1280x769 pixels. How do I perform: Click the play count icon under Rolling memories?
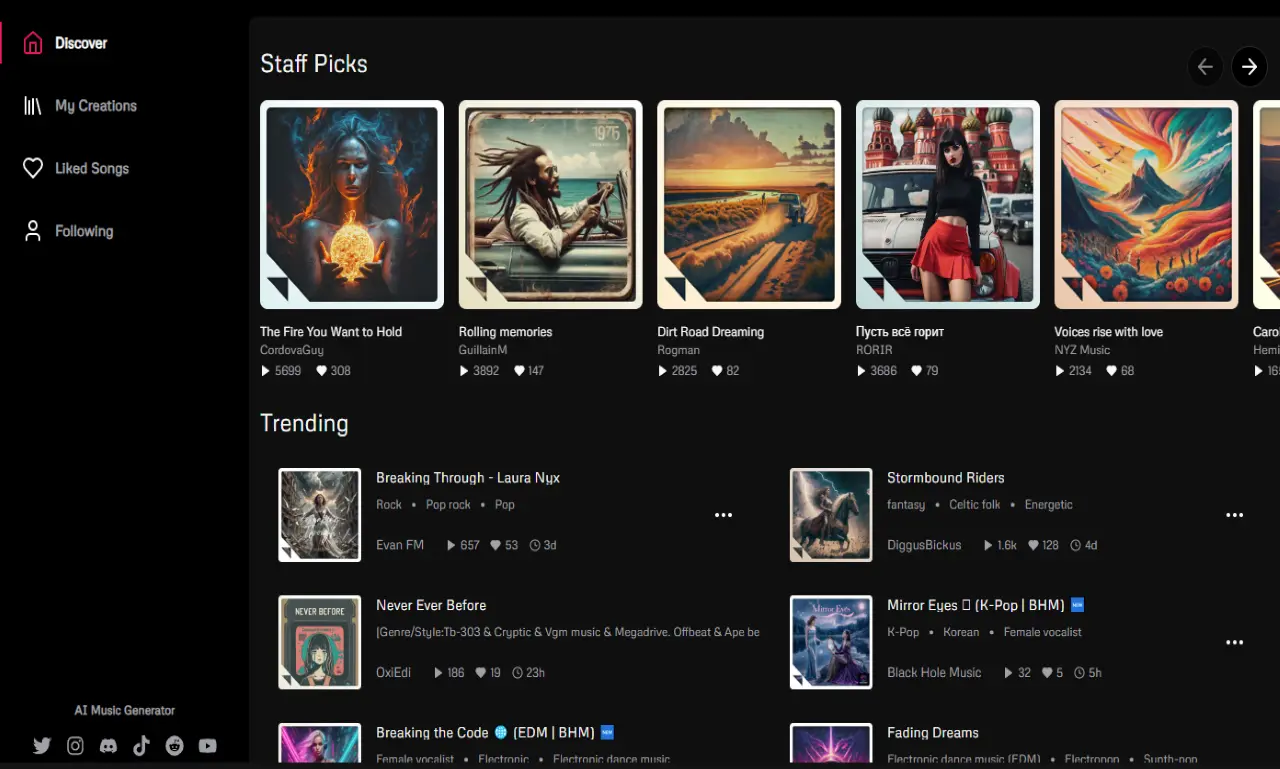[464, 371]
